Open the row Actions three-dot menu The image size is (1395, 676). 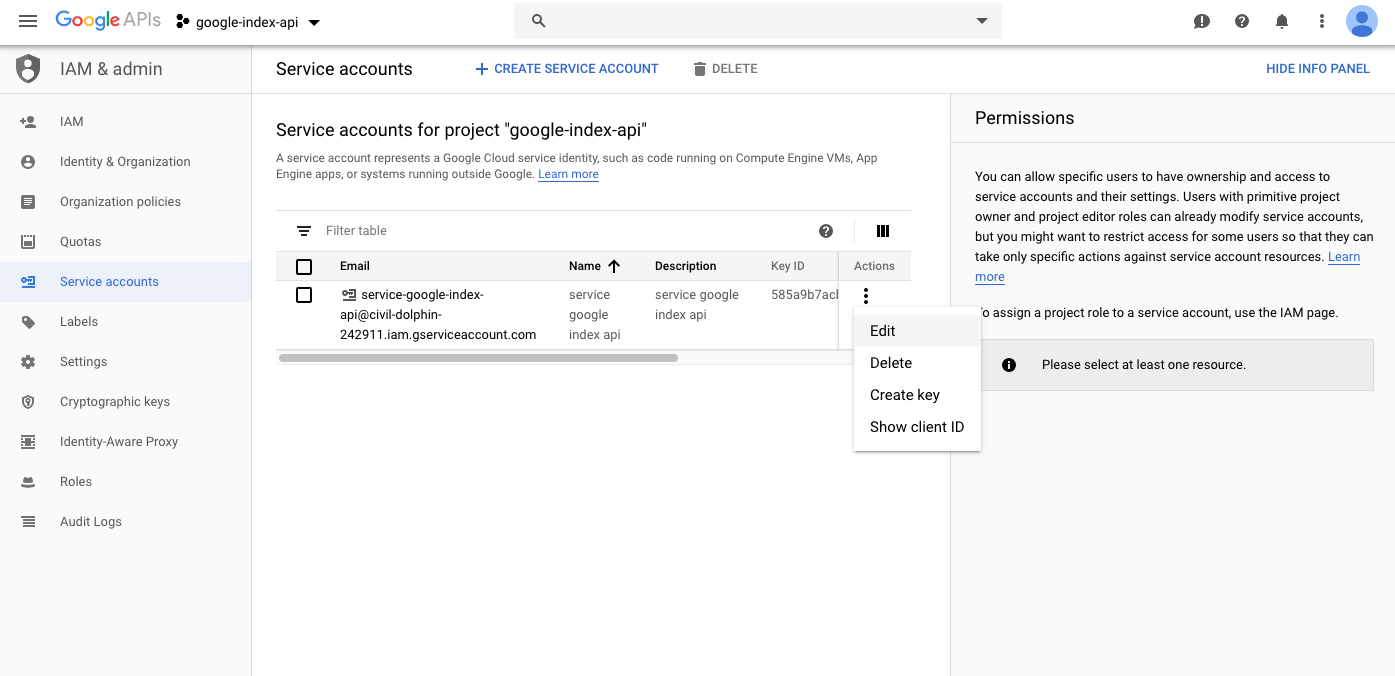pyautogui.click(x=866, y=296)
